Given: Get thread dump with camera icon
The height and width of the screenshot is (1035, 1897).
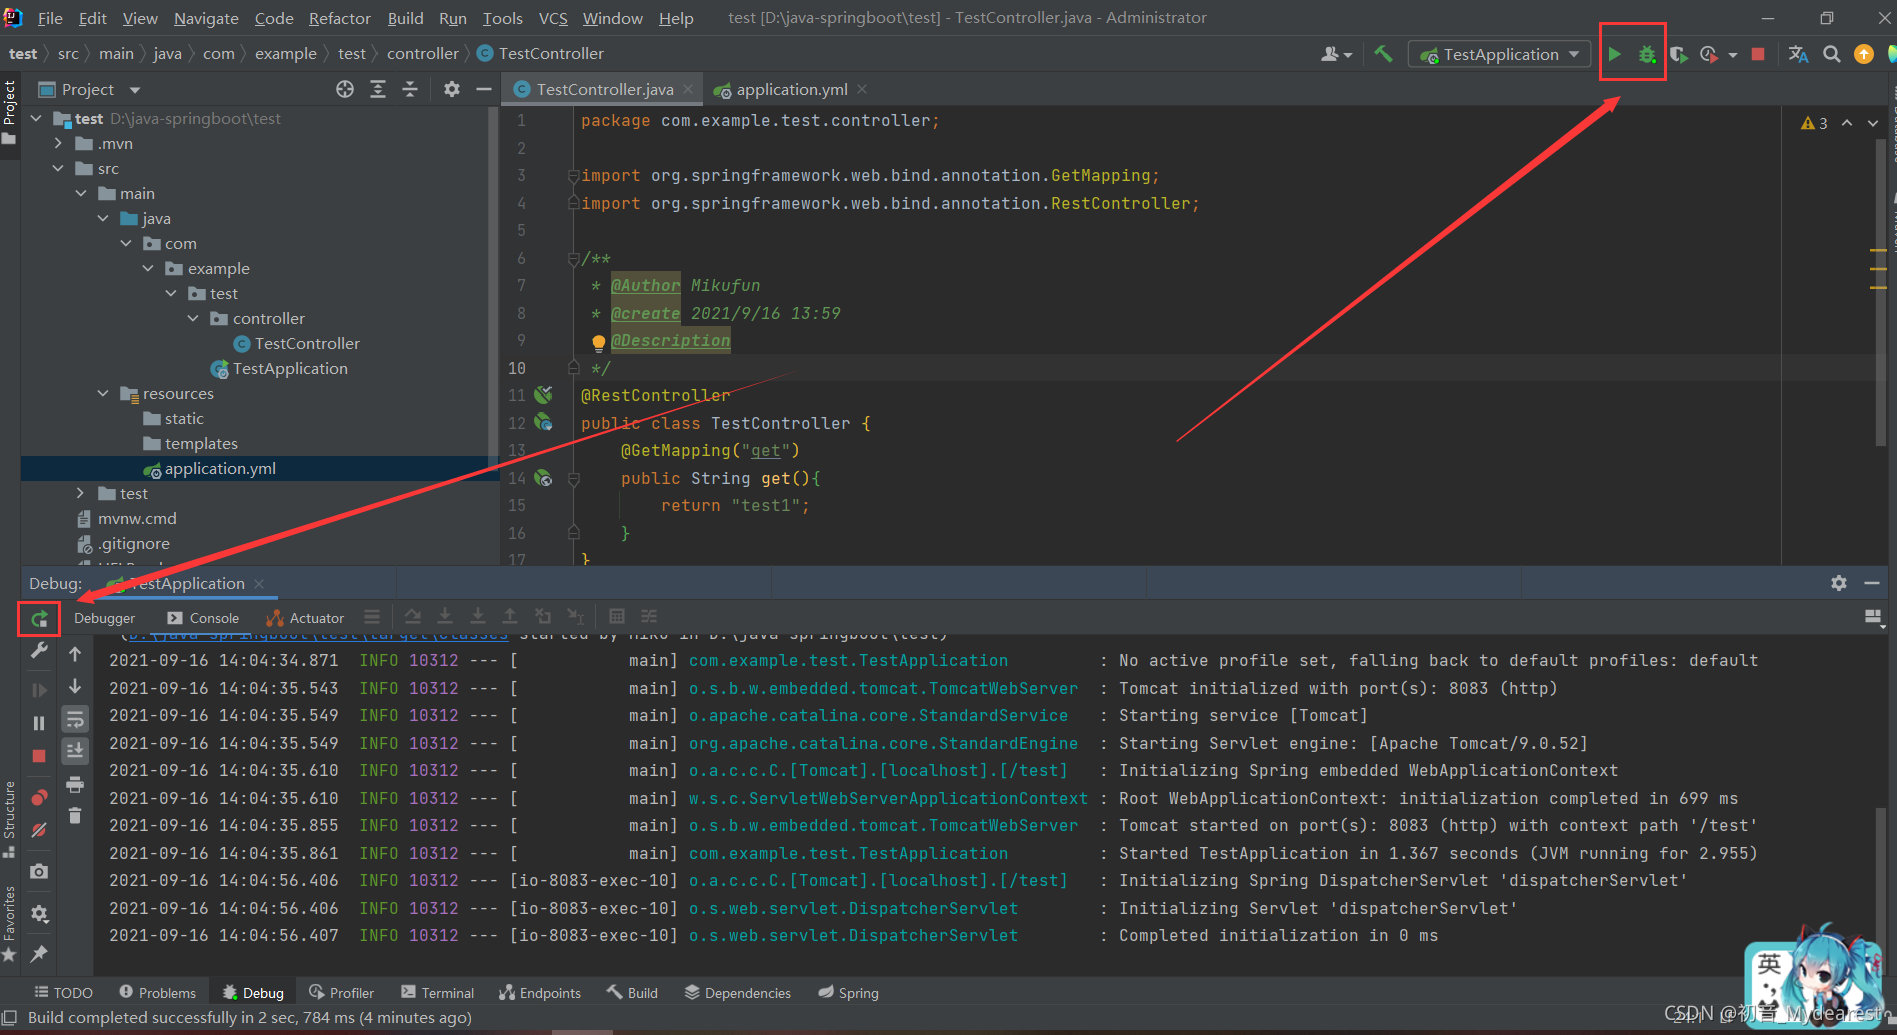Looking at the screenshot, I should pyautogui.click(x=39, y=871).
